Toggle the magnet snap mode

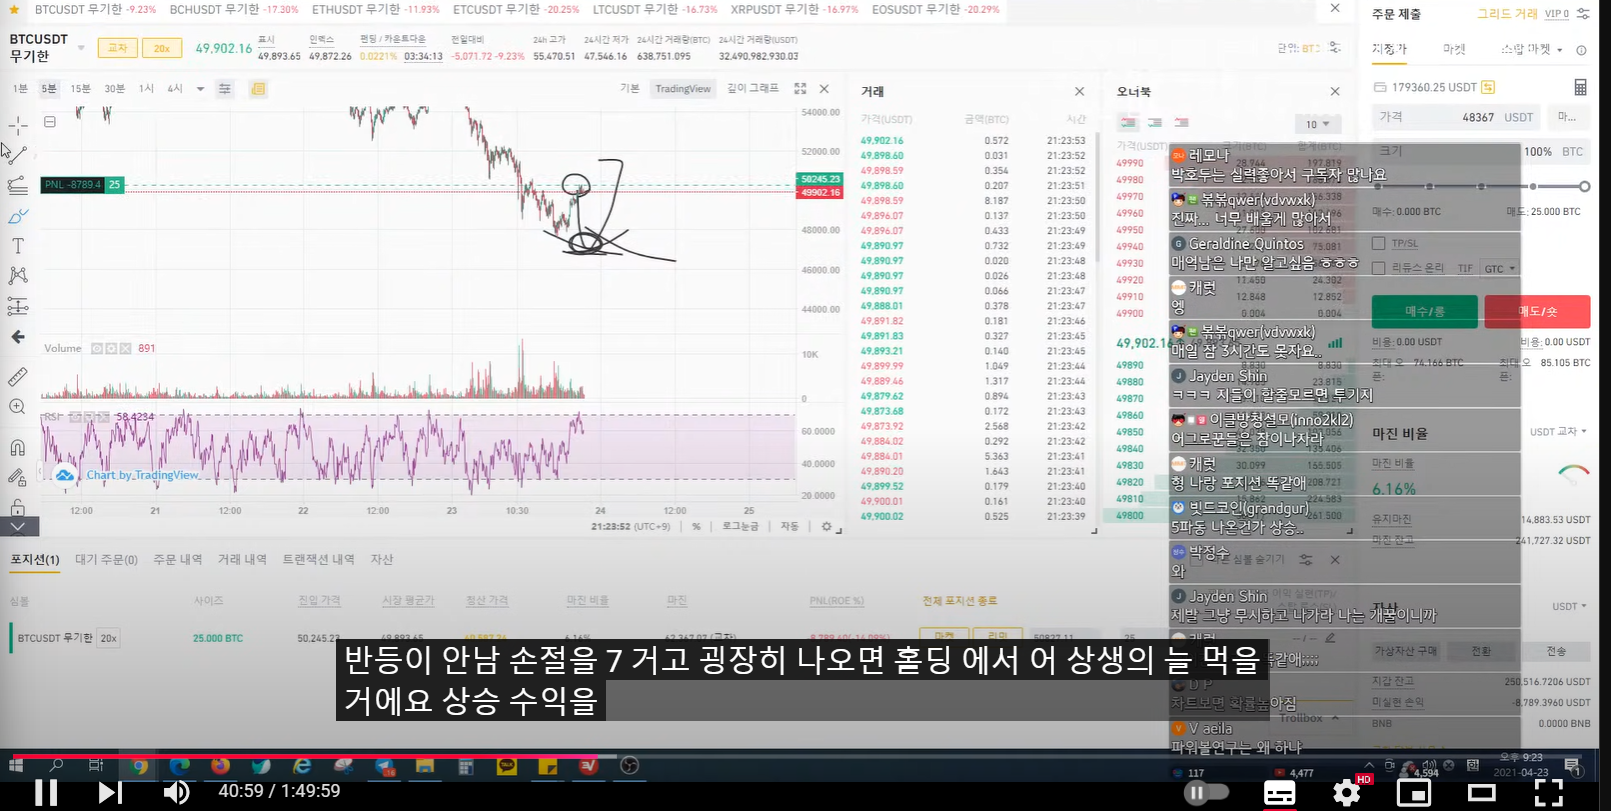[x=18, y=447]
